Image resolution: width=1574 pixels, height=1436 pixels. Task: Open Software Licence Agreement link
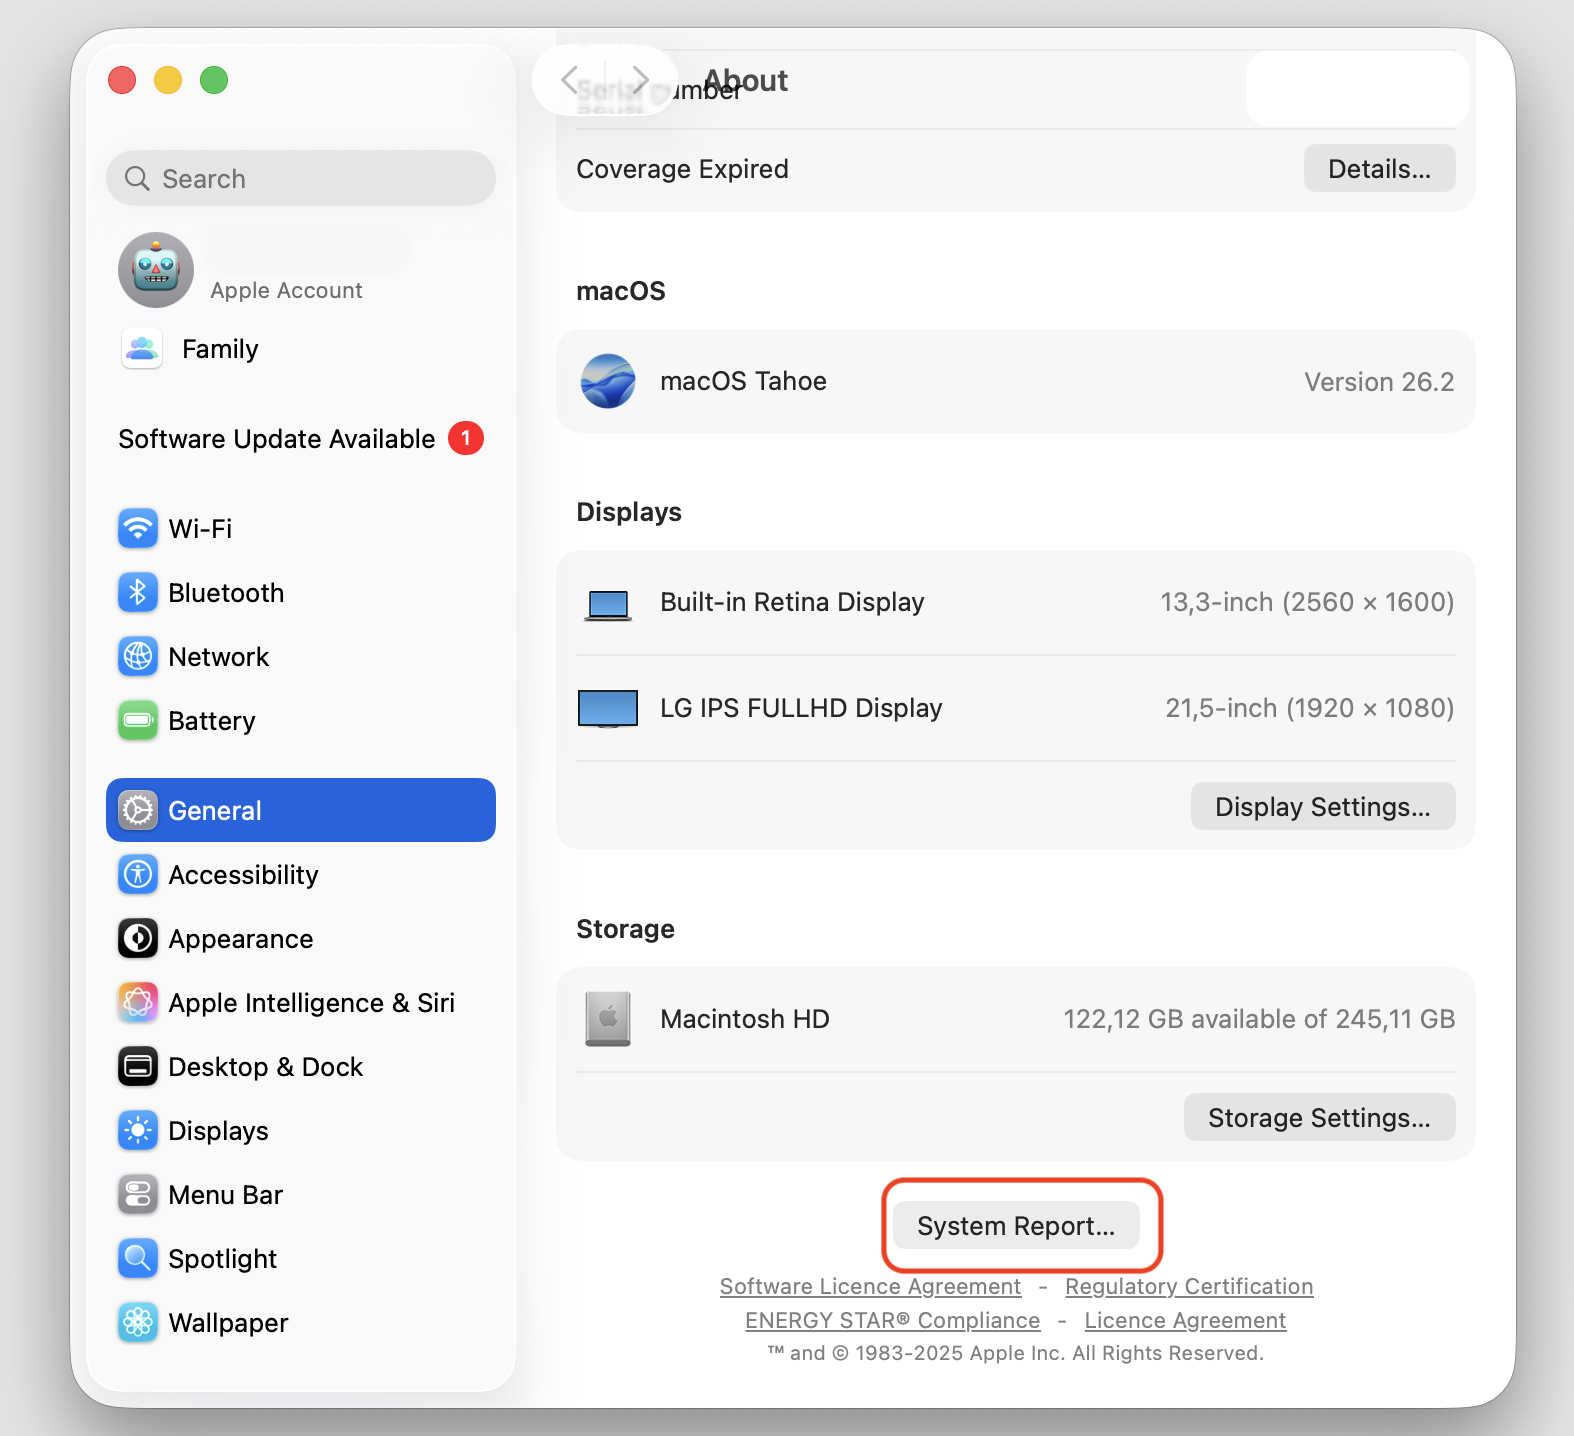coord(870,1286)
